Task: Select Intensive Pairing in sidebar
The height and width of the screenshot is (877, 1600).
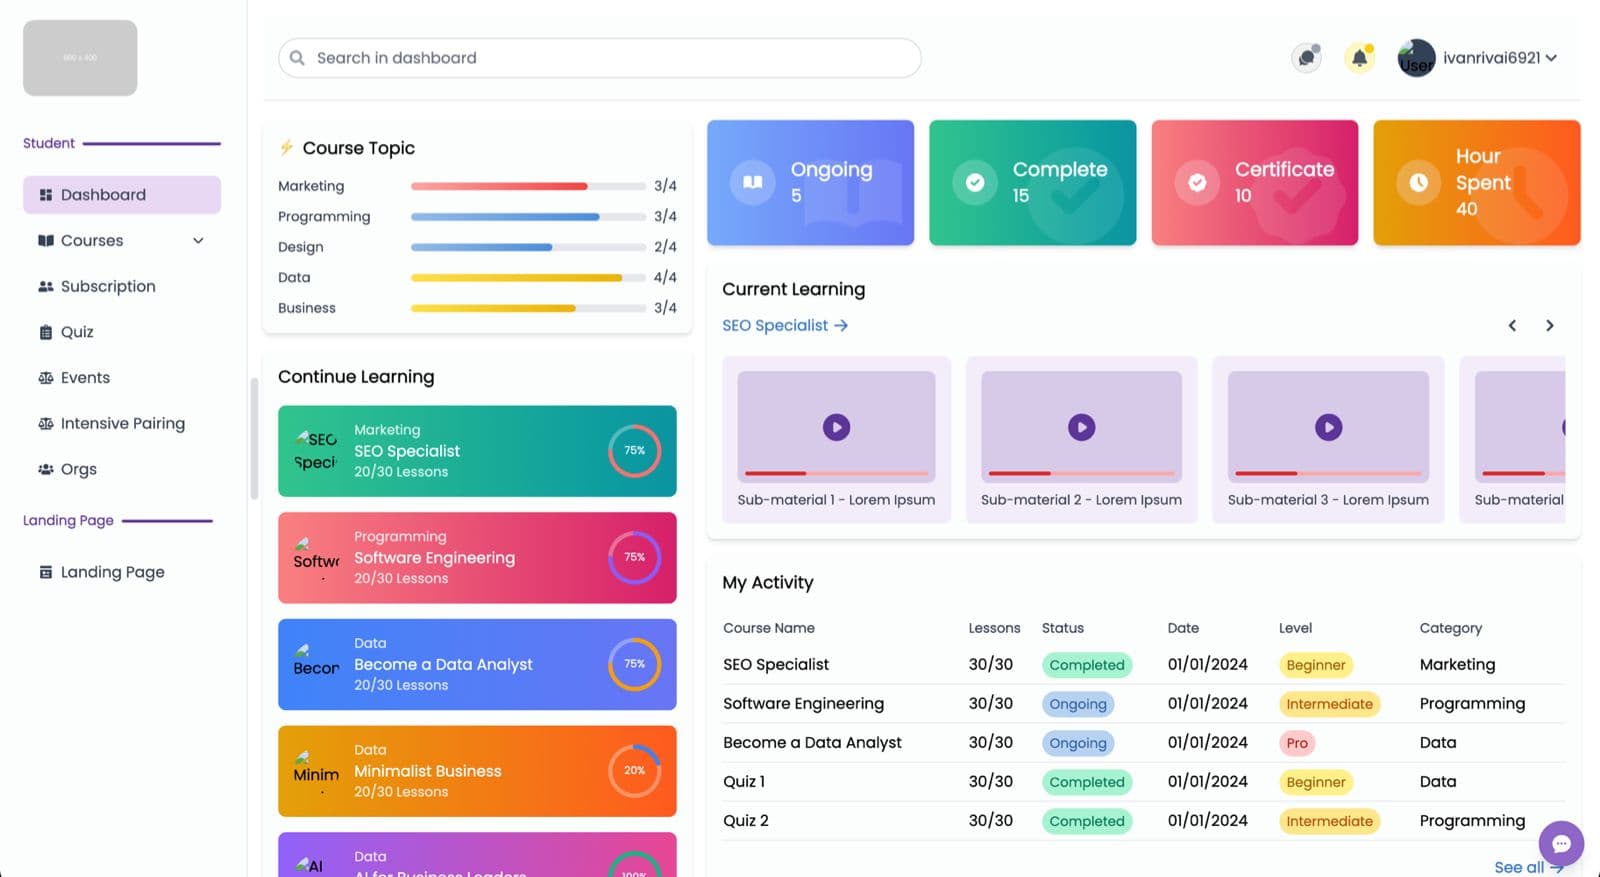Action: point(122,424)
